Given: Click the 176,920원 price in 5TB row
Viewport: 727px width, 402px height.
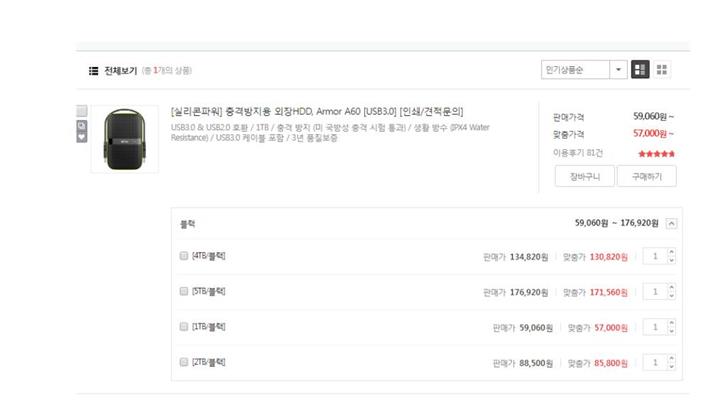Looking at the screenshot, I should [529, 293].
